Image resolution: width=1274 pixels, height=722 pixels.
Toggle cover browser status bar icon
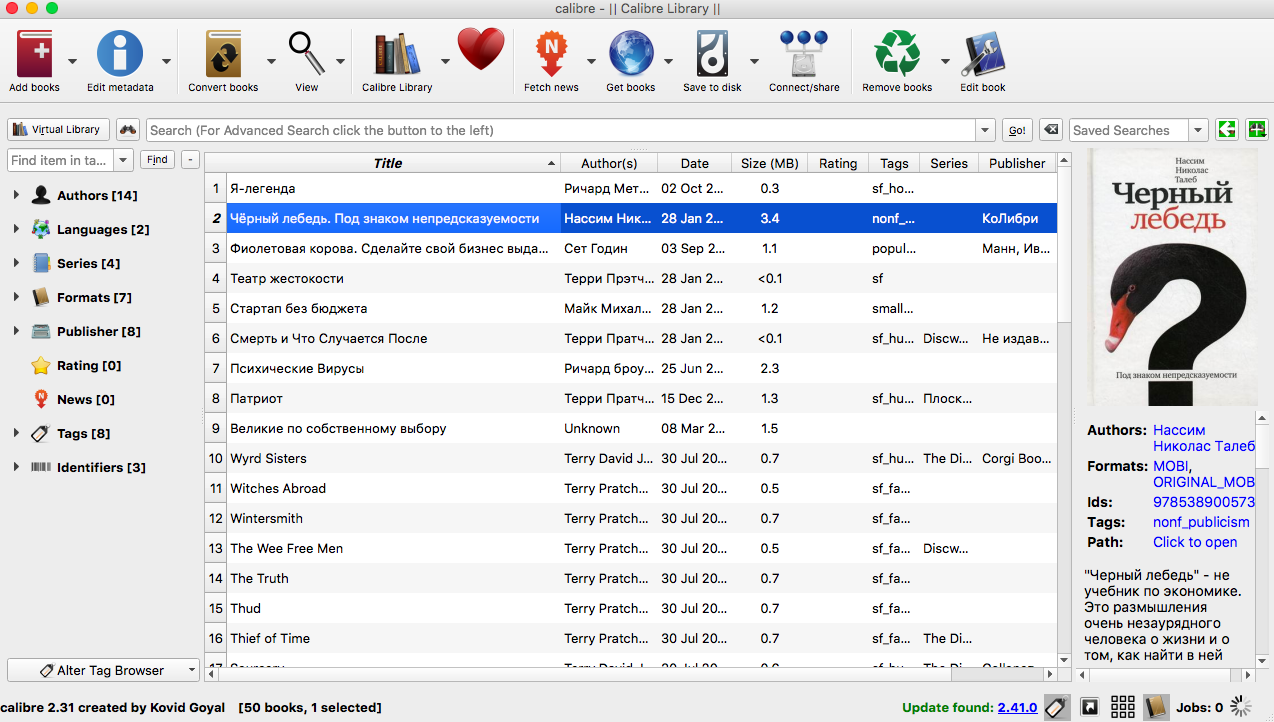(x=1089, y=707)
